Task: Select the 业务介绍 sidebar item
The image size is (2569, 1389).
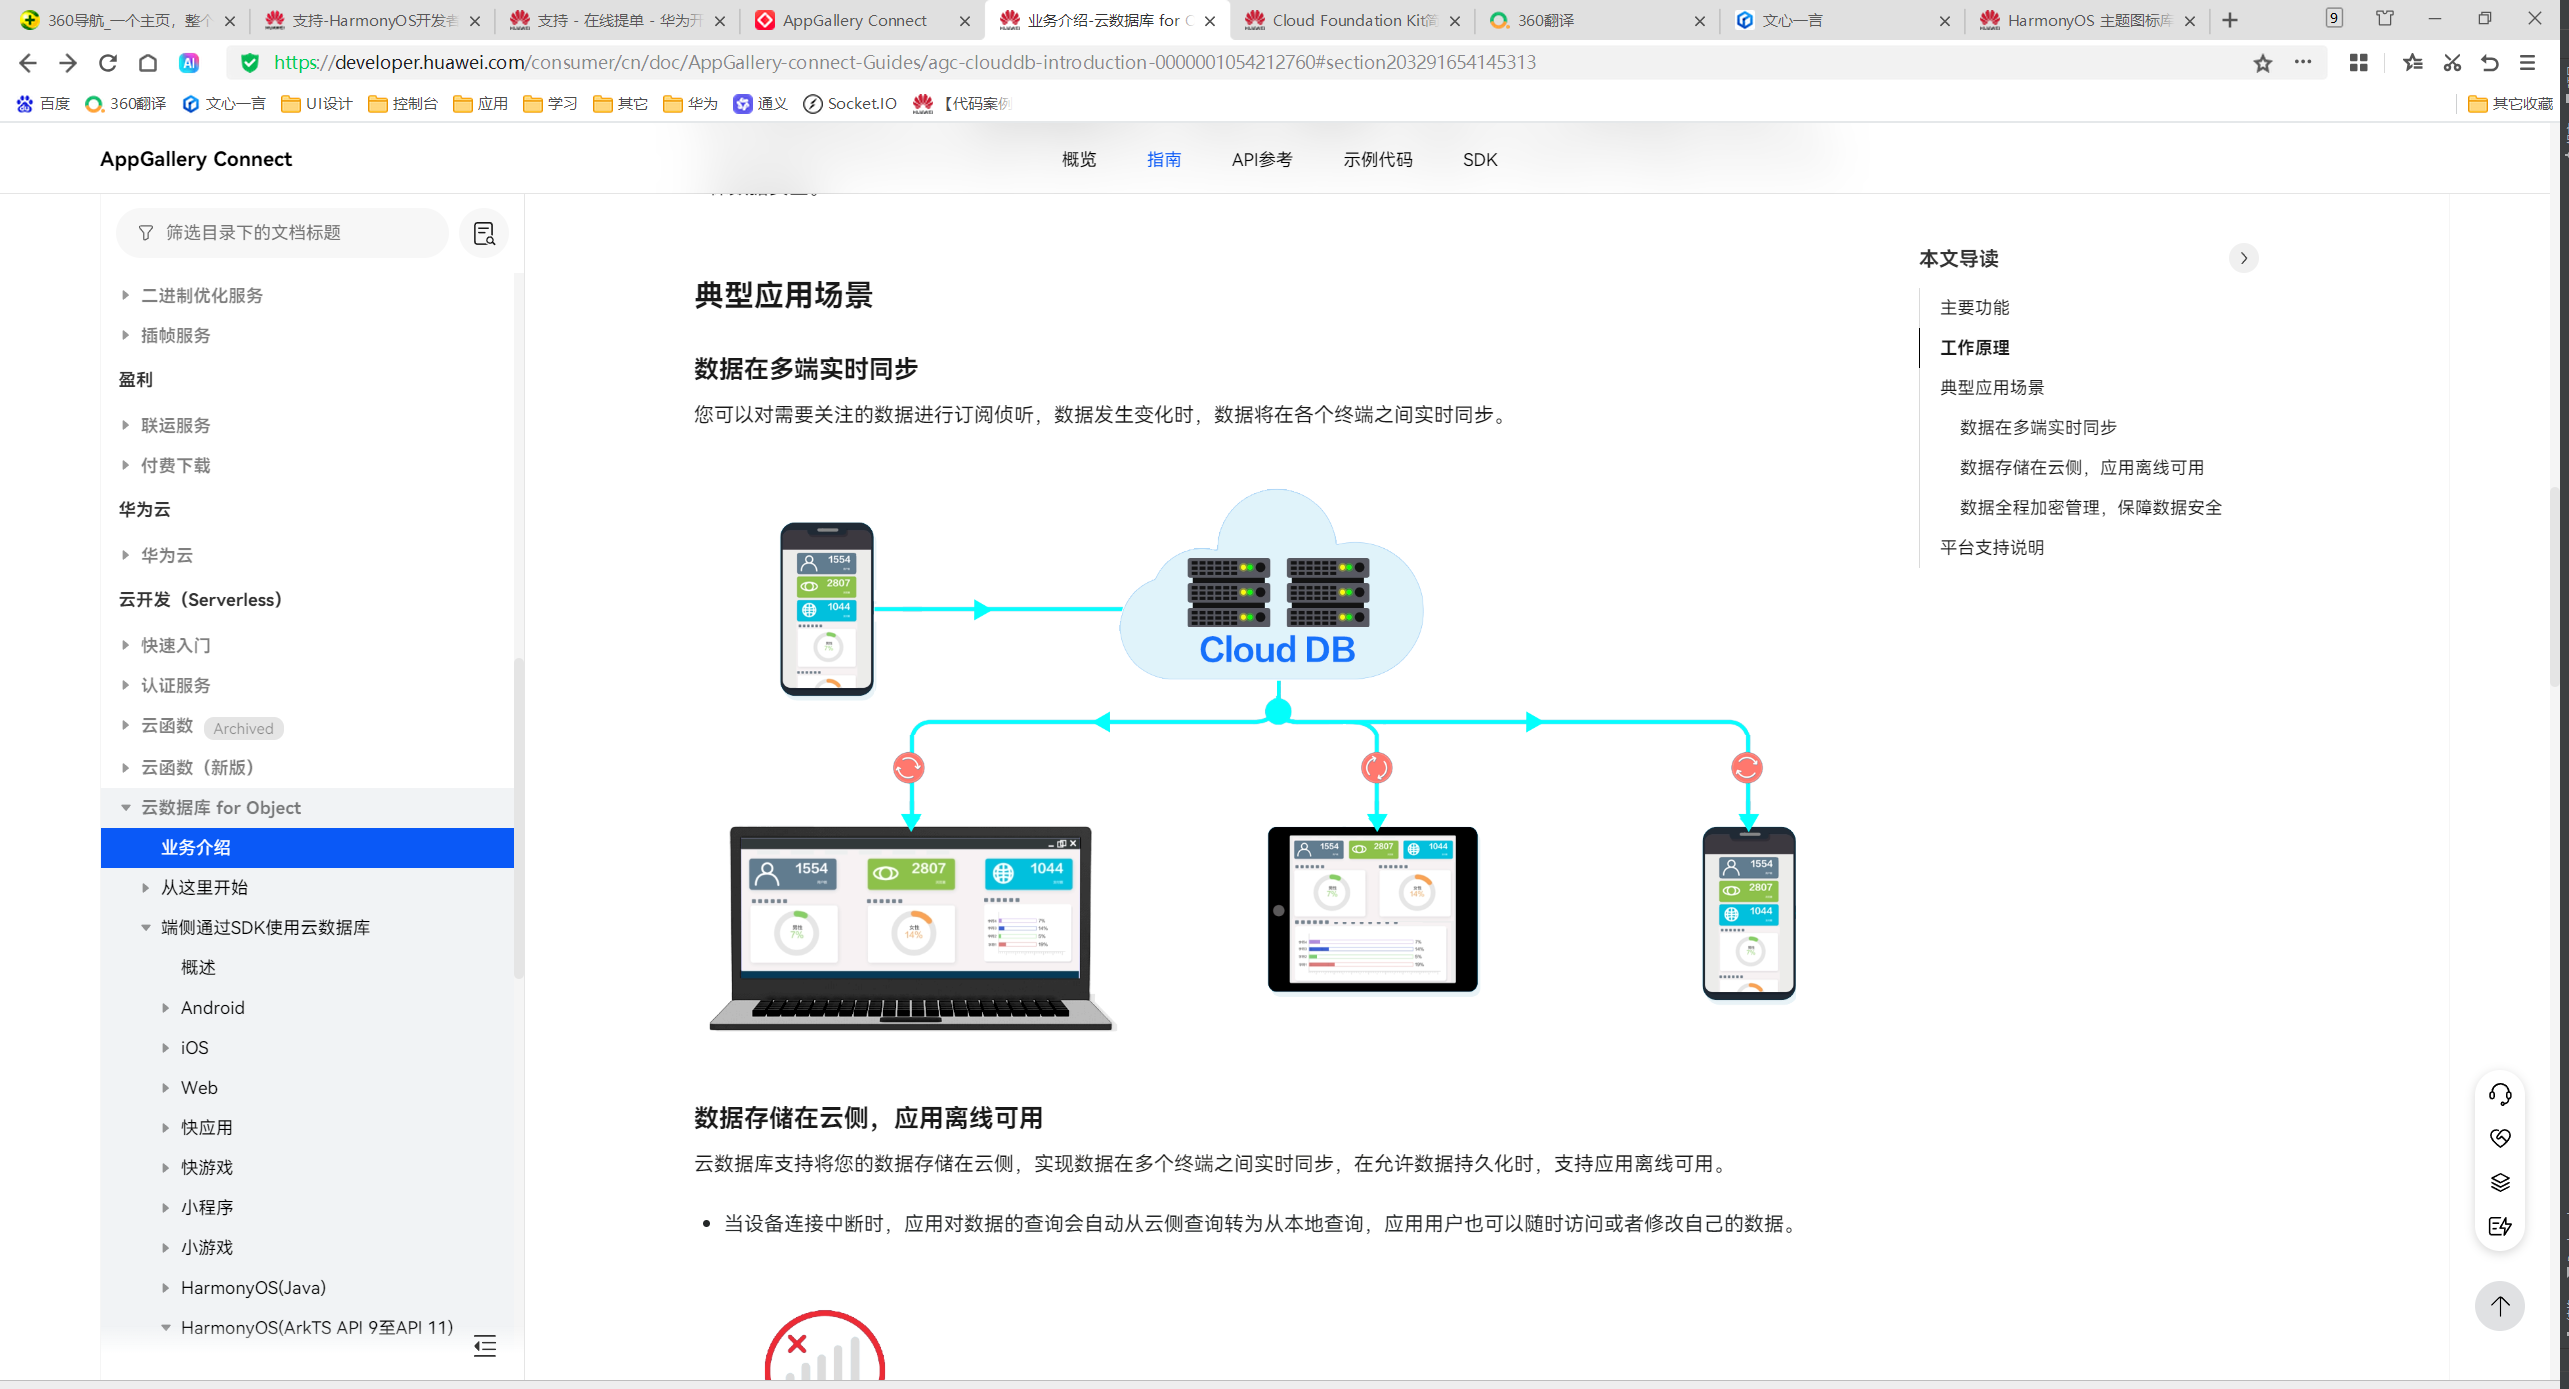Action: pos(307,848)
